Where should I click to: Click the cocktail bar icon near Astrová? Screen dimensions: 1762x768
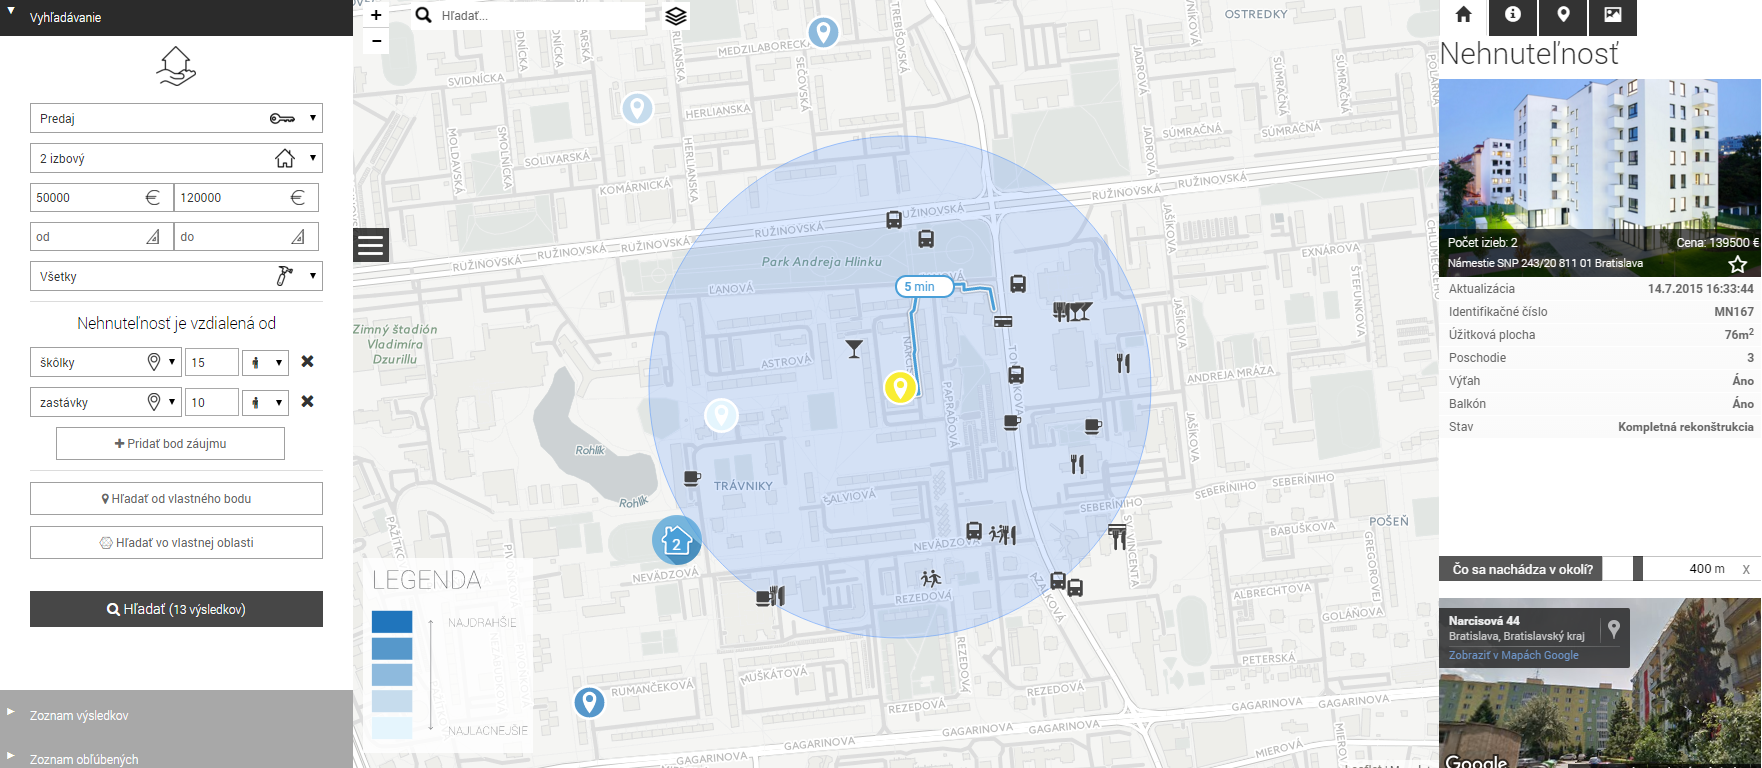point(854,349)
